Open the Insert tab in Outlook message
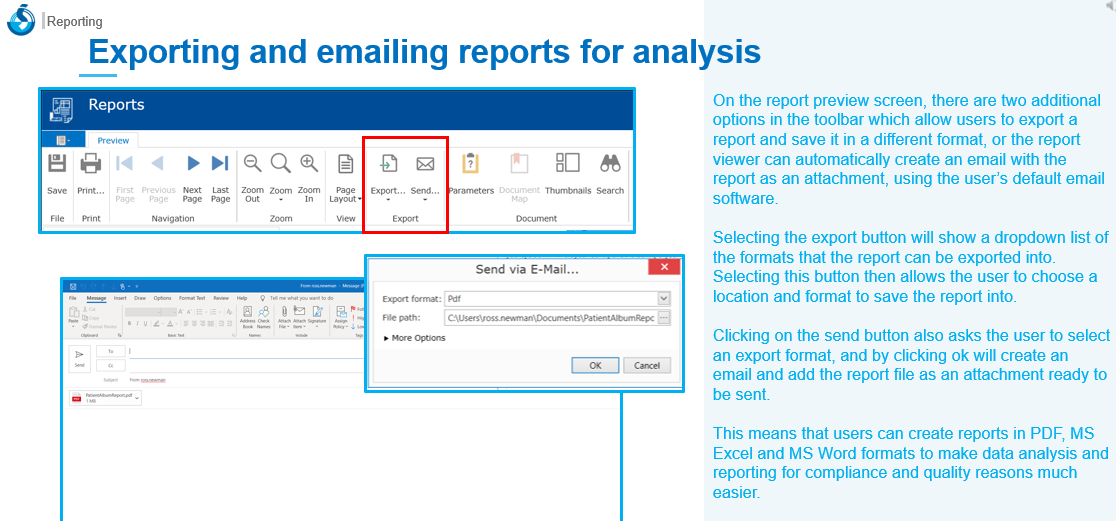Viewport: 1116px width, 521px height. (120, 298)
